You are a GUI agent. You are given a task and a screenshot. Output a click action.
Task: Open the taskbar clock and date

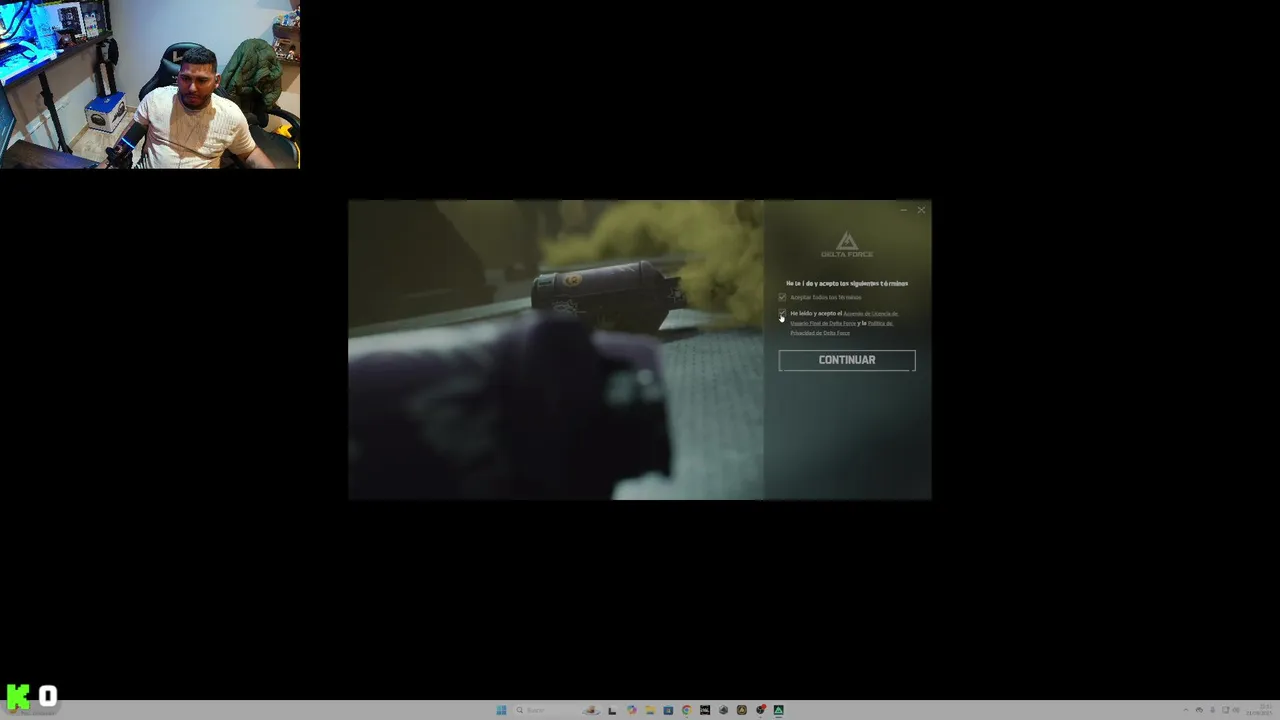[x=1259, y=711]
